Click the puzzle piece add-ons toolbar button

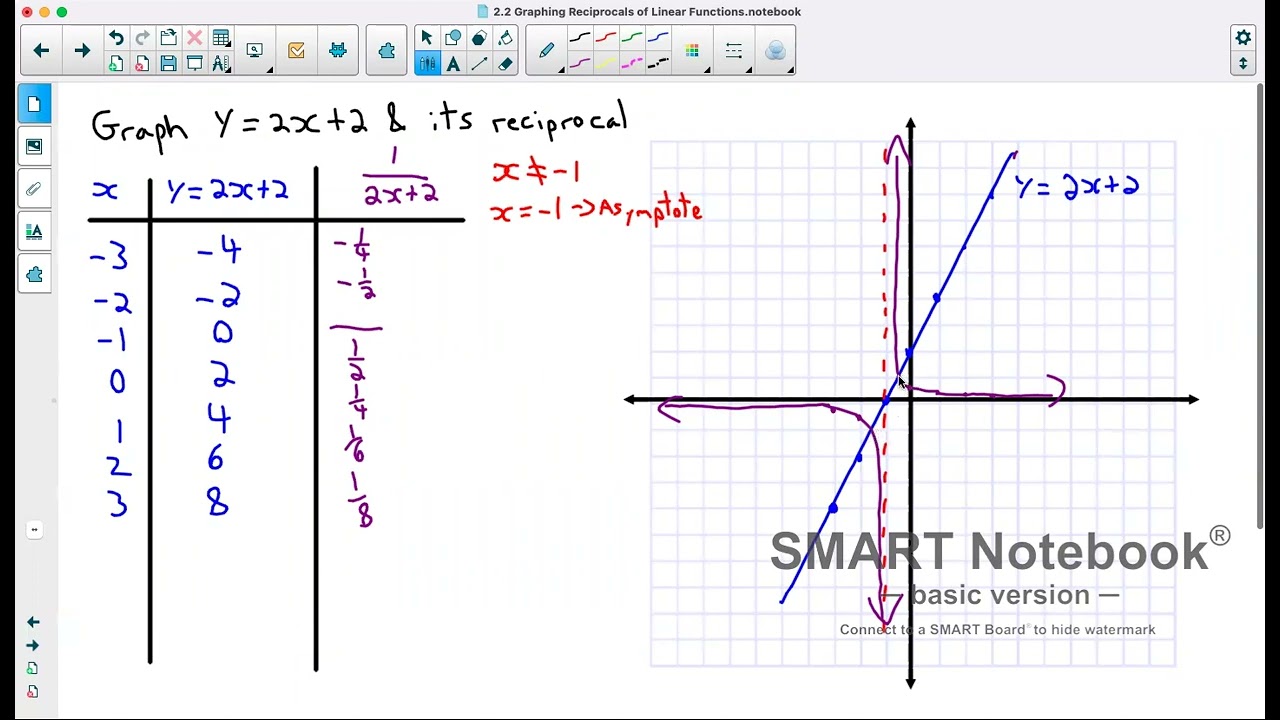point(387,50)
